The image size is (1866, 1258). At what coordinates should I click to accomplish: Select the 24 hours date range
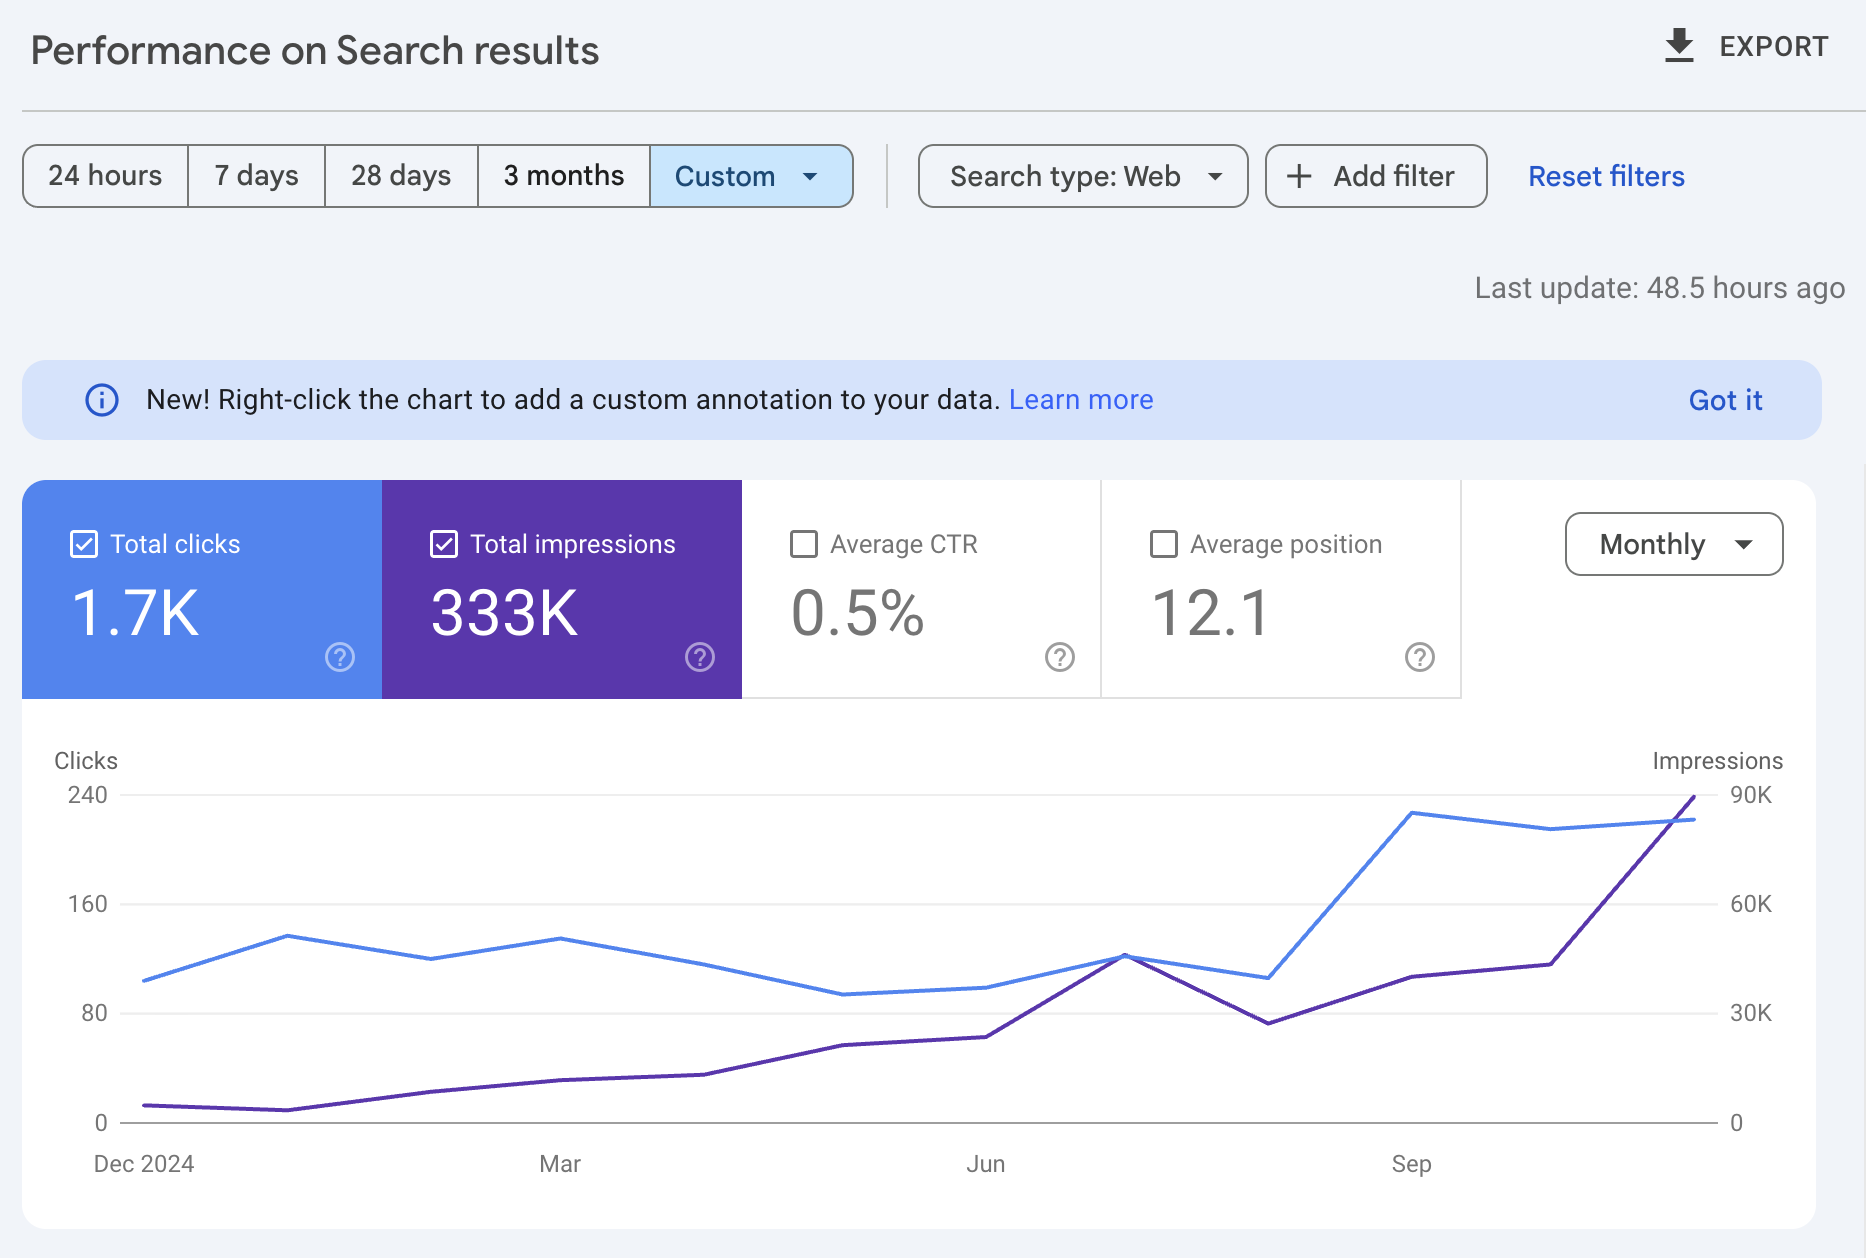pos(105,176)
